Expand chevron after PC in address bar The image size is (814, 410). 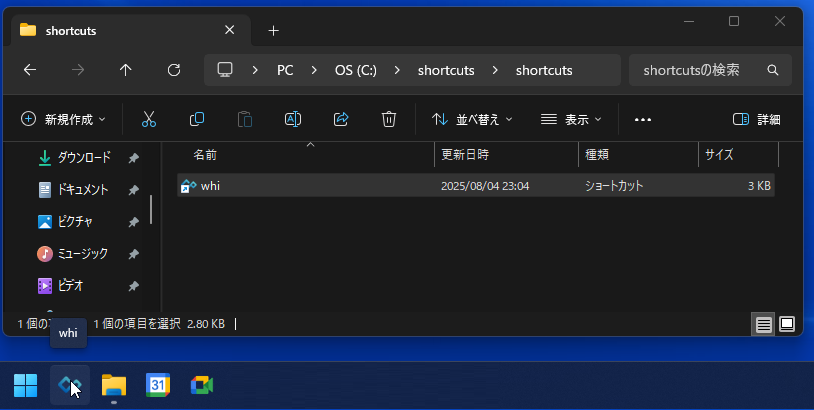314,70
